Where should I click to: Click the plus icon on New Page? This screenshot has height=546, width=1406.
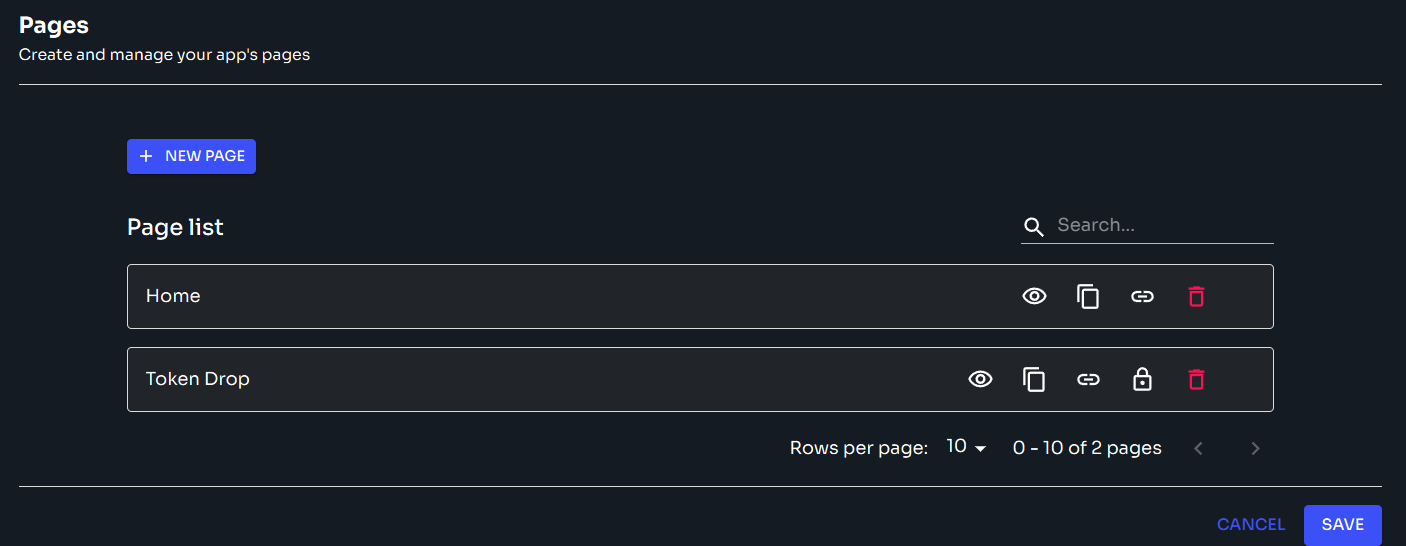tap(146, 156)
